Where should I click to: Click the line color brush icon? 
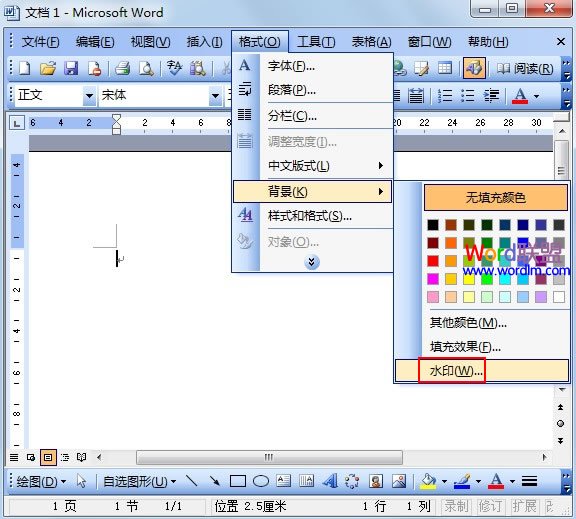462,481
